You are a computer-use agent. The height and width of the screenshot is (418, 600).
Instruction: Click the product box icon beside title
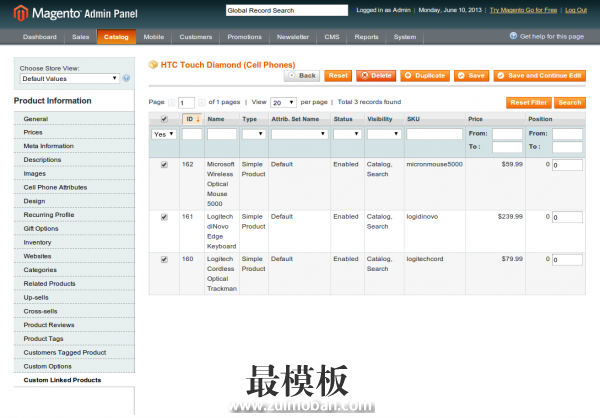click(153, 65)
